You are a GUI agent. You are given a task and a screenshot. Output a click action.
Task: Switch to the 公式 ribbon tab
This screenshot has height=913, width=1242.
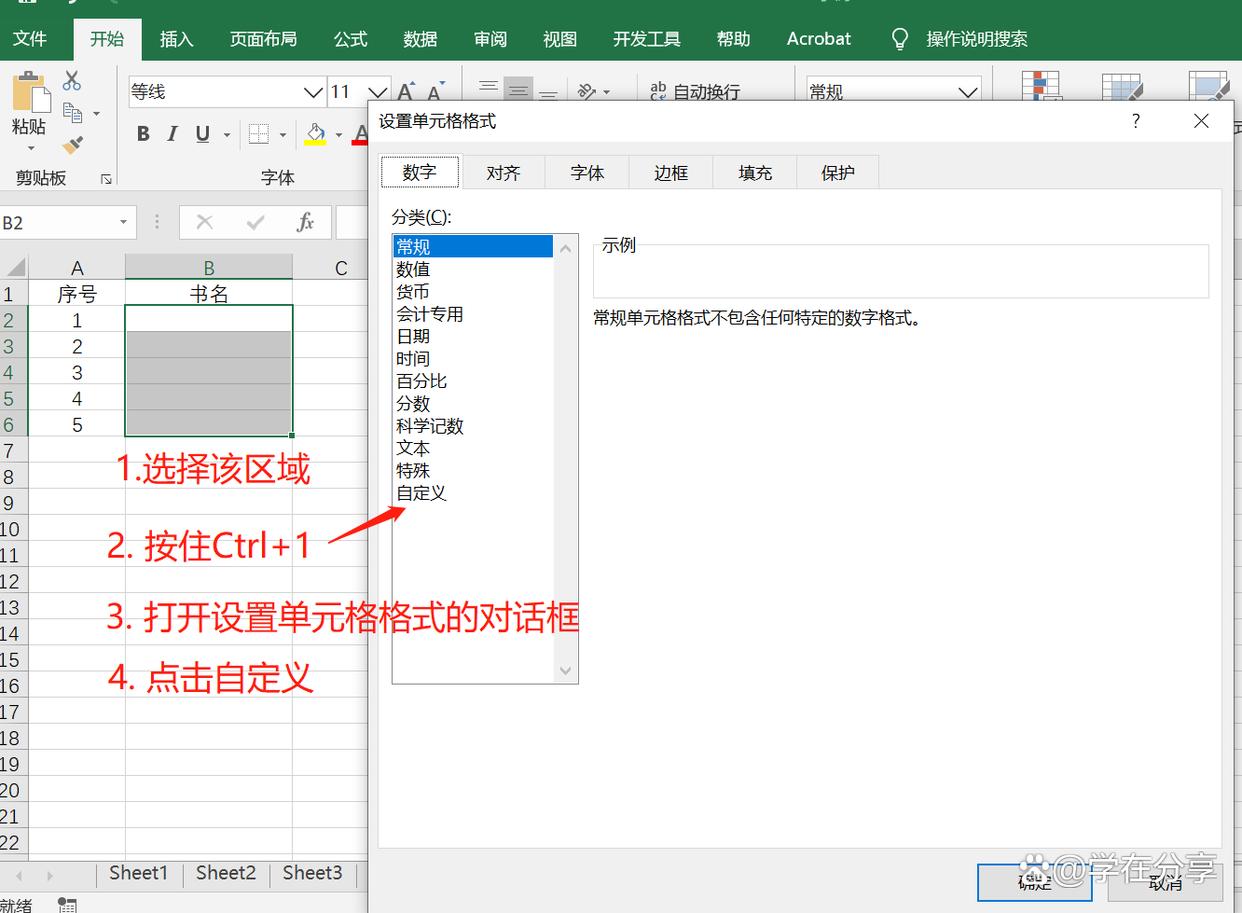click(350, 39)
